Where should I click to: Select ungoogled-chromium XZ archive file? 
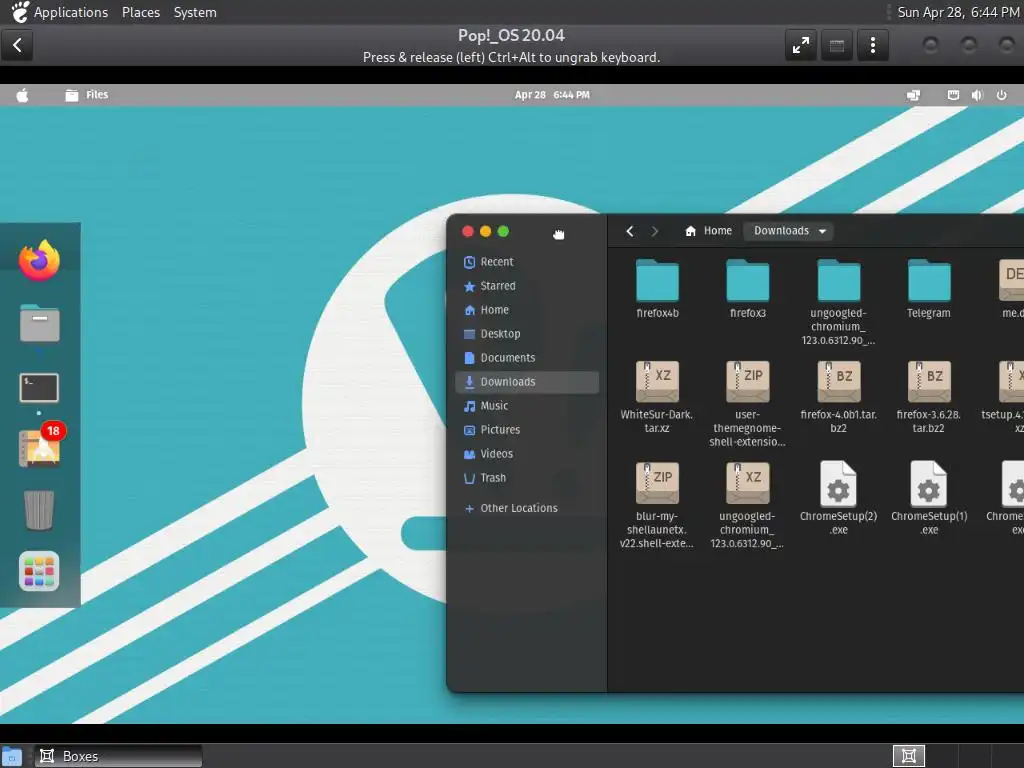[x=748, y=505]
